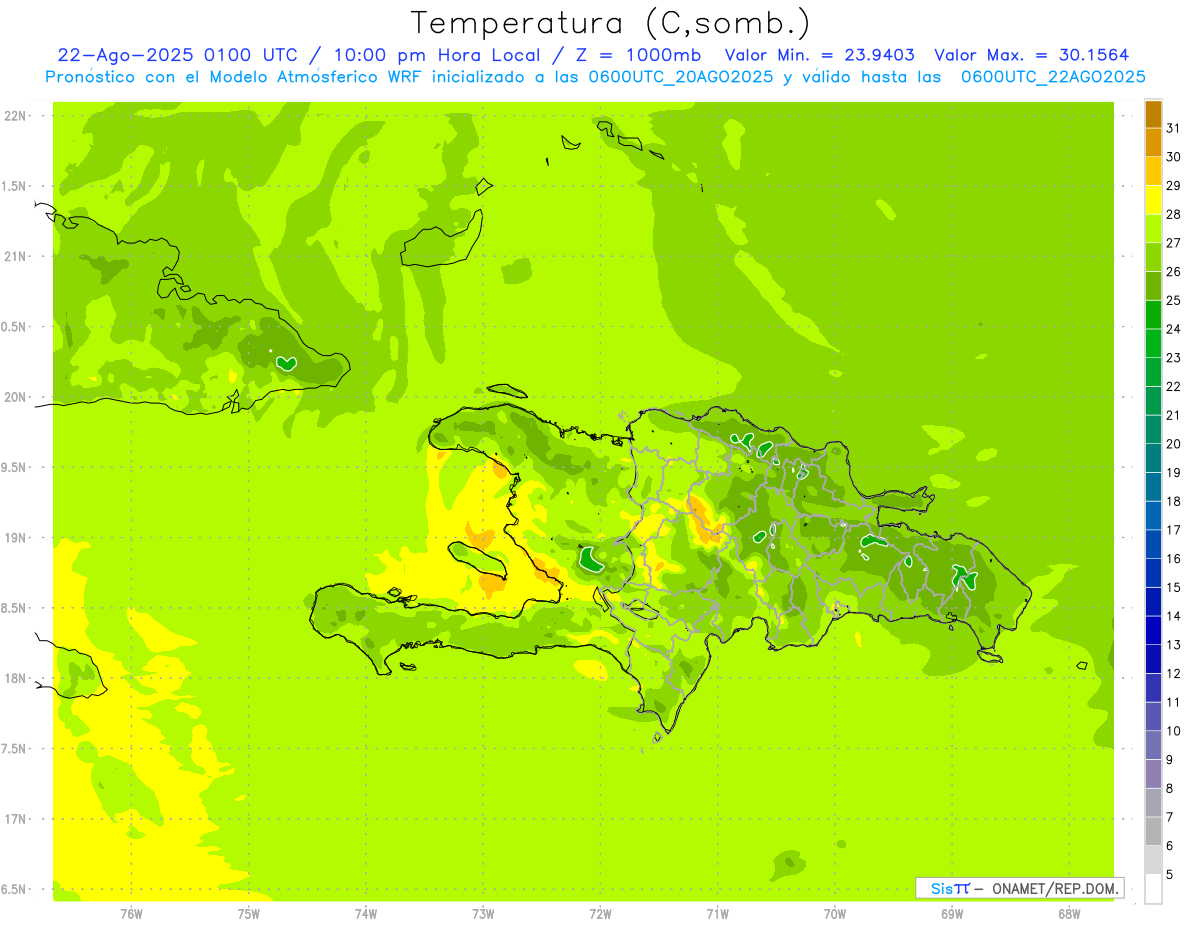Click the 7.5N latitude axis label

(15, 749)
